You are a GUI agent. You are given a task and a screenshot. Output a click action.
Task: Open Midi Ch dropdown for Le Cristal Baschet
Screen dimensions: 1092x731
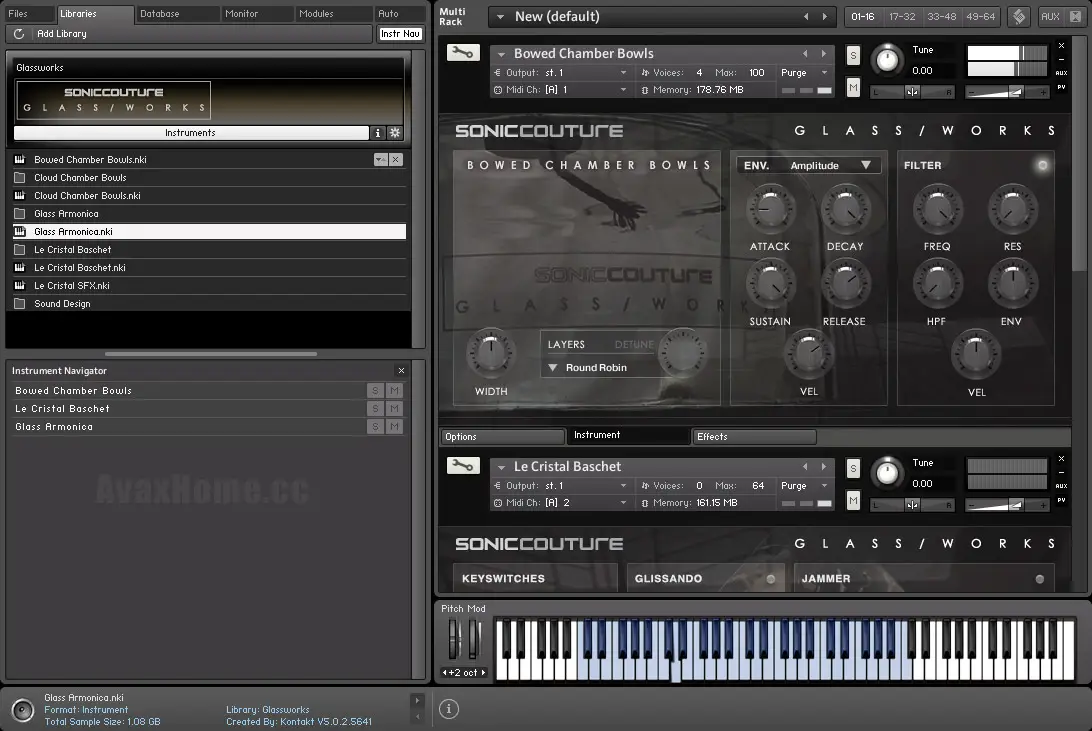[x=623, y=503]
